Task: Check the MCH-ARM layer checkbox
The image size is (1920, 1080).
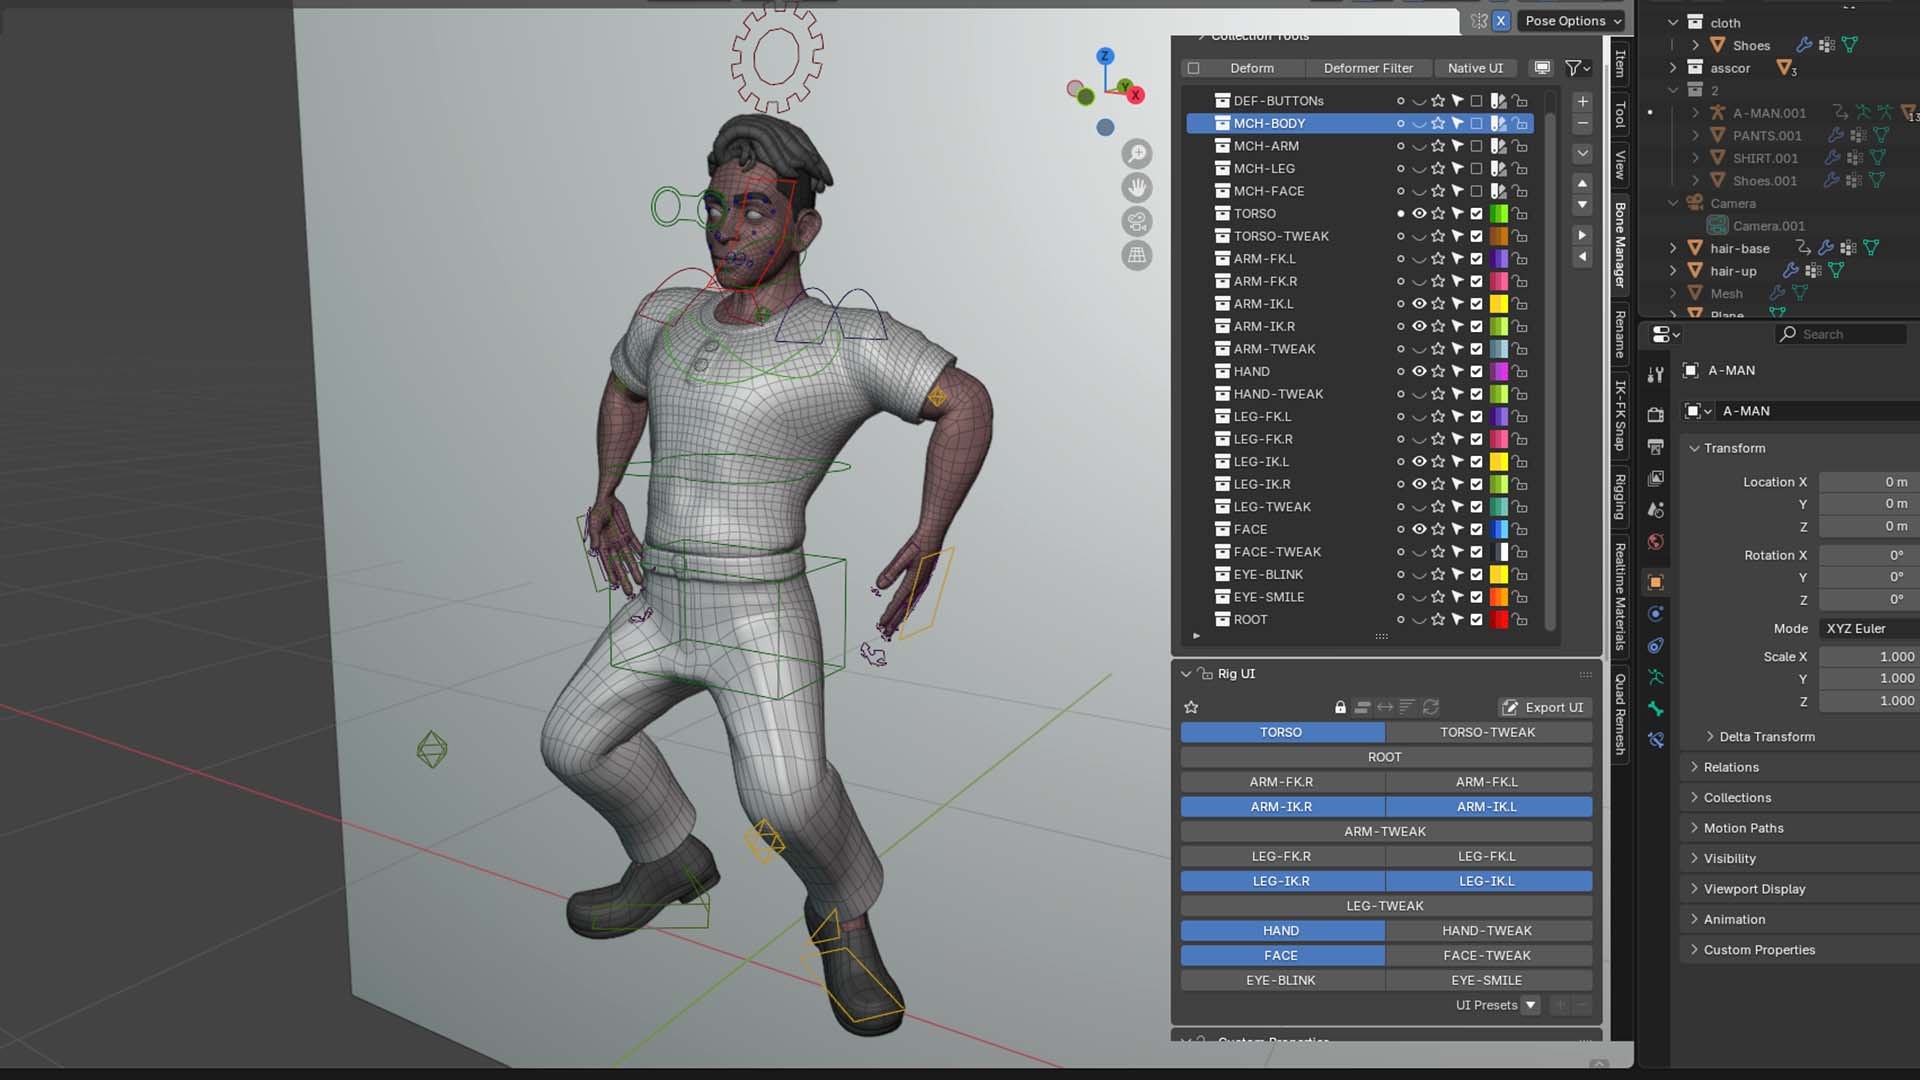Action: click(1476, 146)
